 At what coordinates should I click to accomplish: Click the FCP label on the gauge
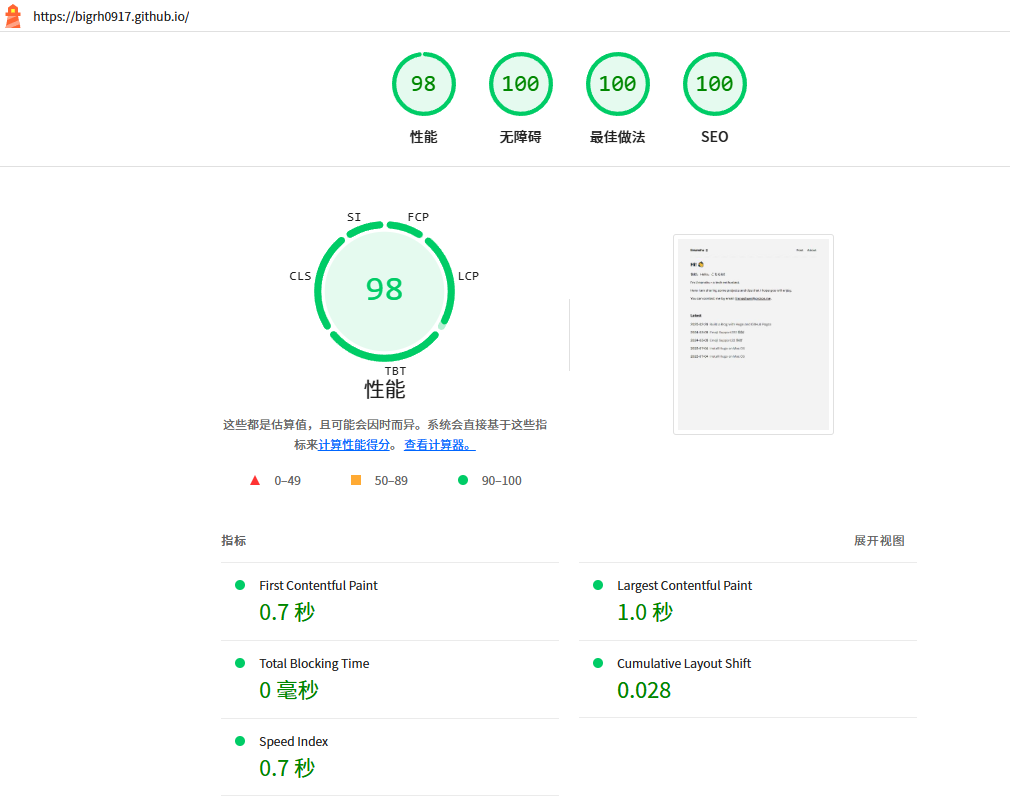(418, 217)
